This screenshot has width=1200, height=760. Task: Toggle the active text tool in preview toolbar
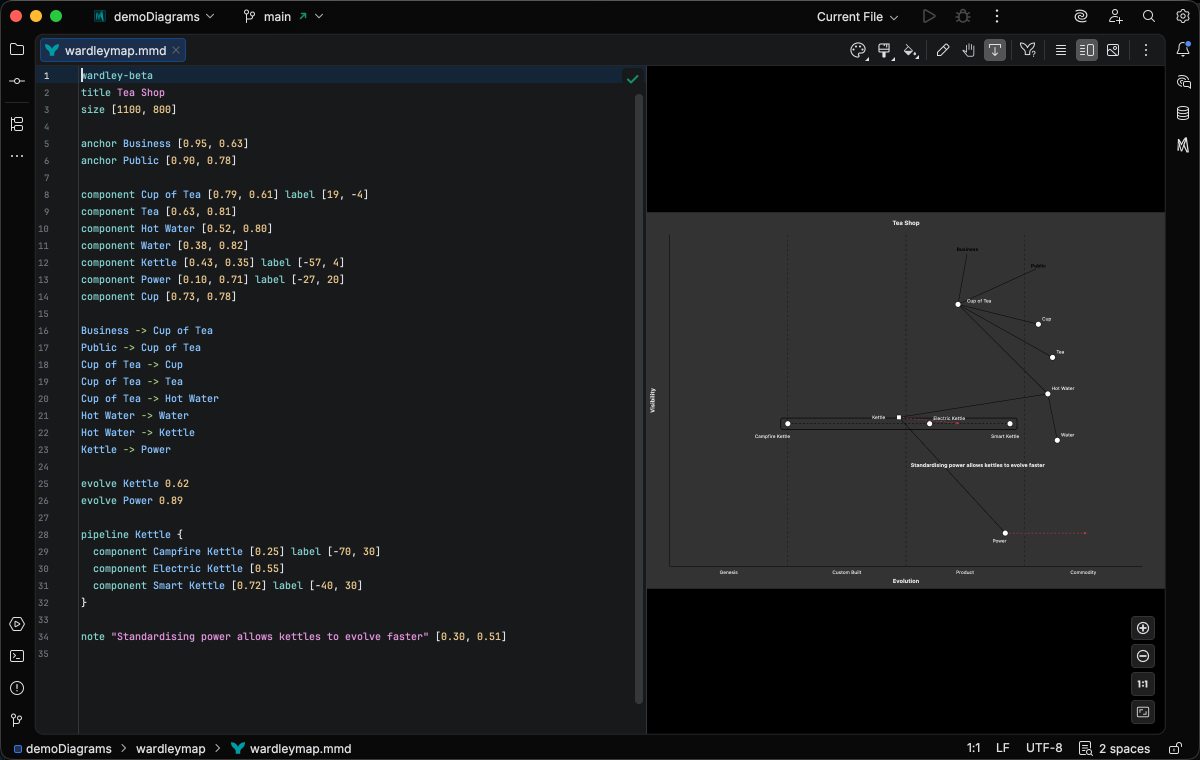(x=994, y=50)
